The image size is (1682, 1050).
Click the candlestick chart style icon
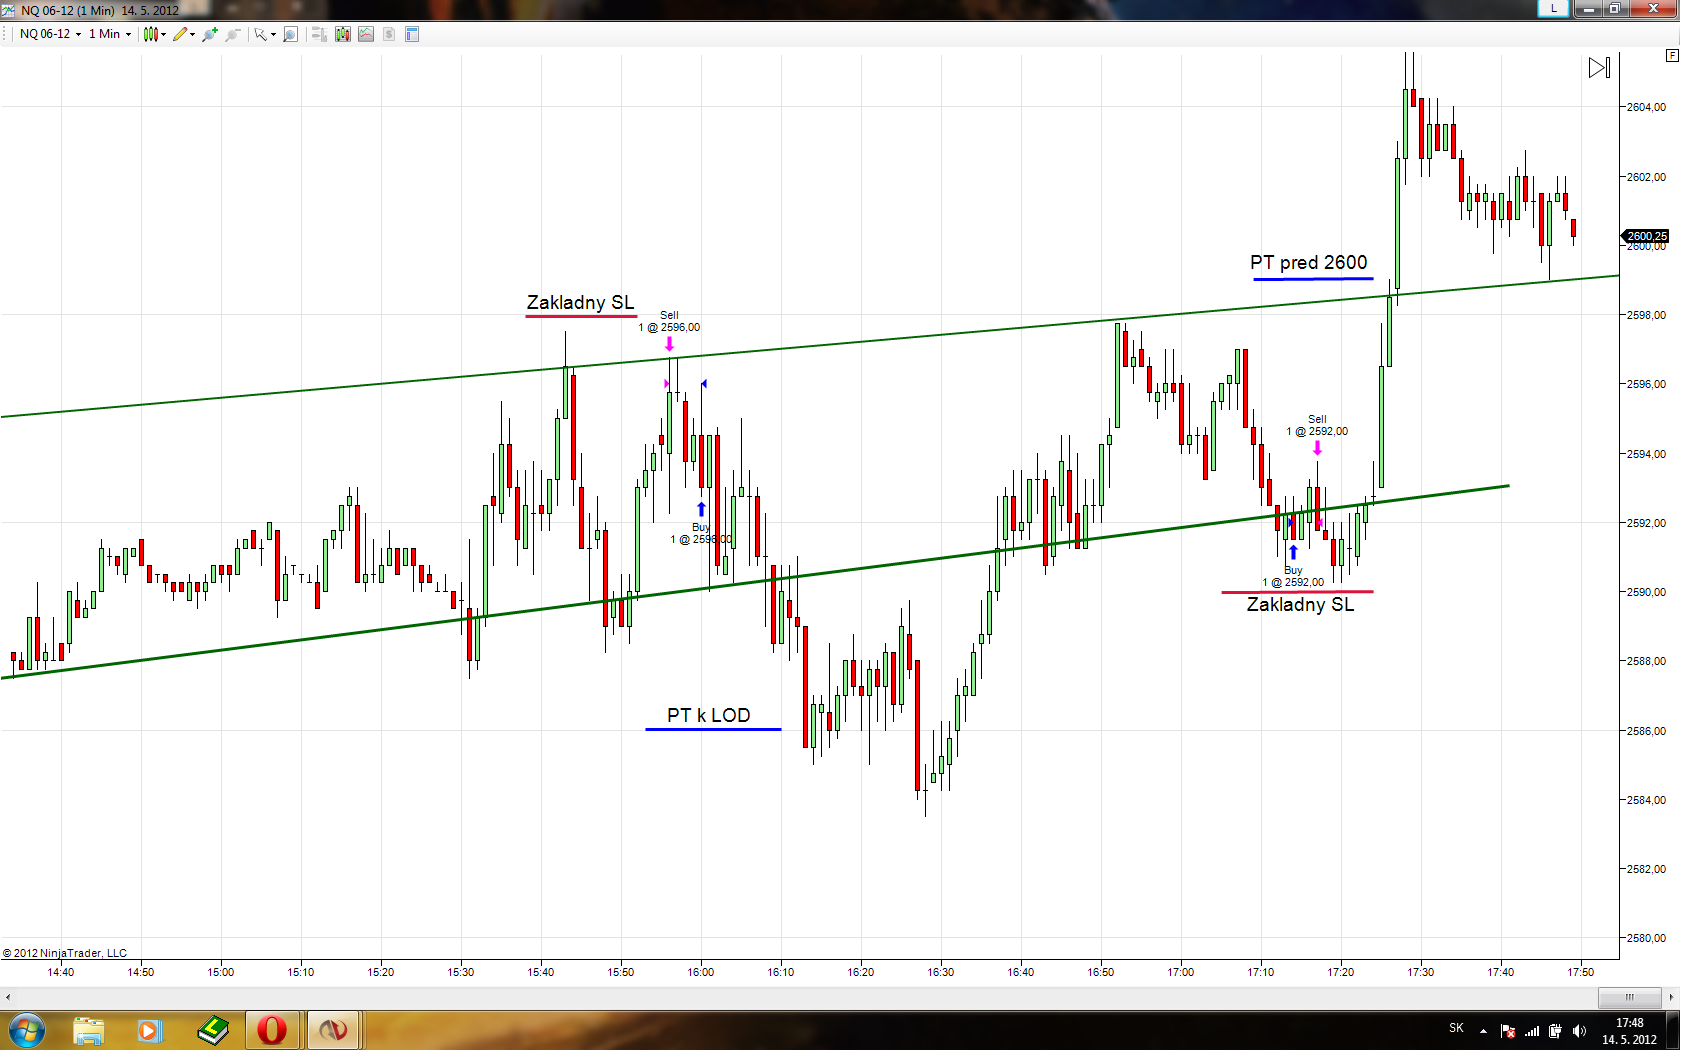coord(150,34)
